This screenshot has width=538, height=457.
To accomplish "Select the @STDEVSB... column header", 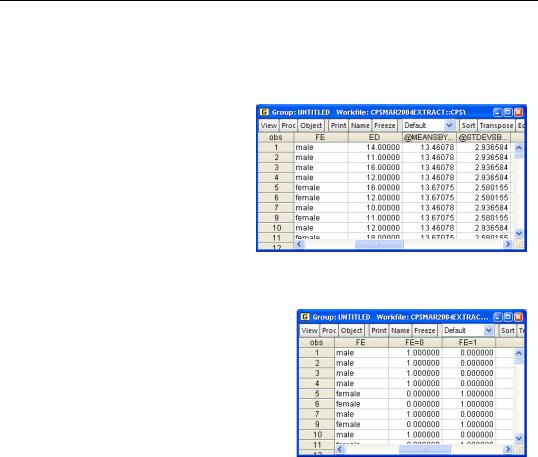I will pyautogui.click(x=483, y=137).
